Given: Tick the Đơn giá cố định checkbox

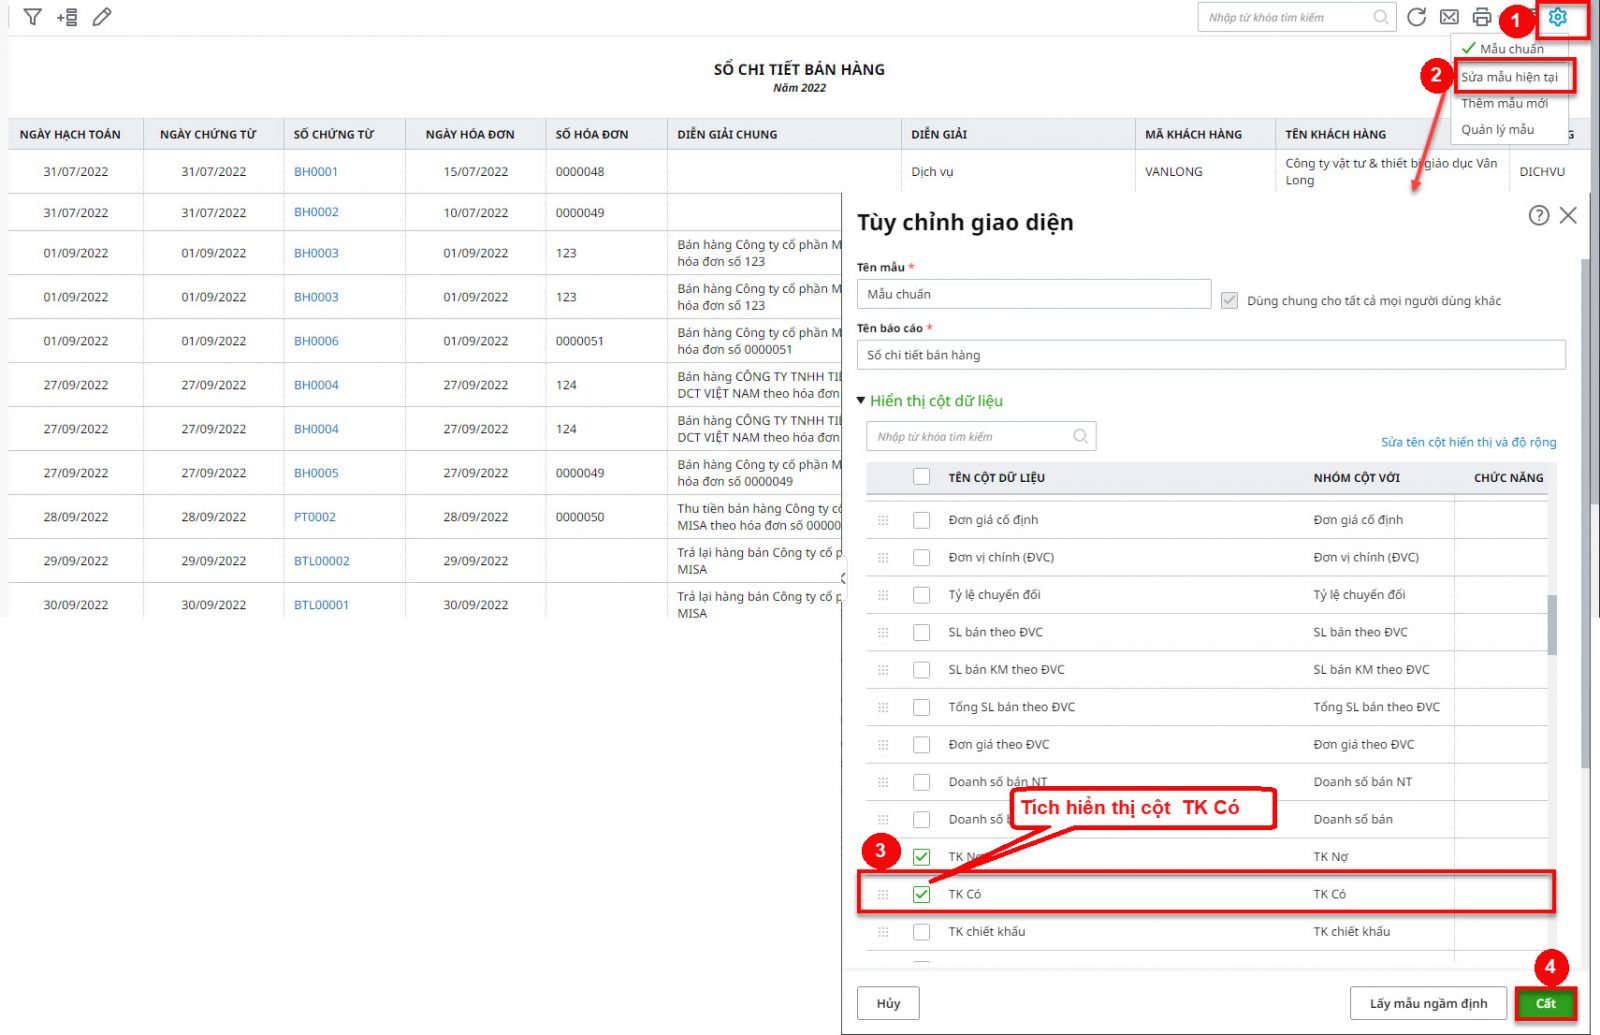Looking at the screenshot, I should (x=921, y=520).
